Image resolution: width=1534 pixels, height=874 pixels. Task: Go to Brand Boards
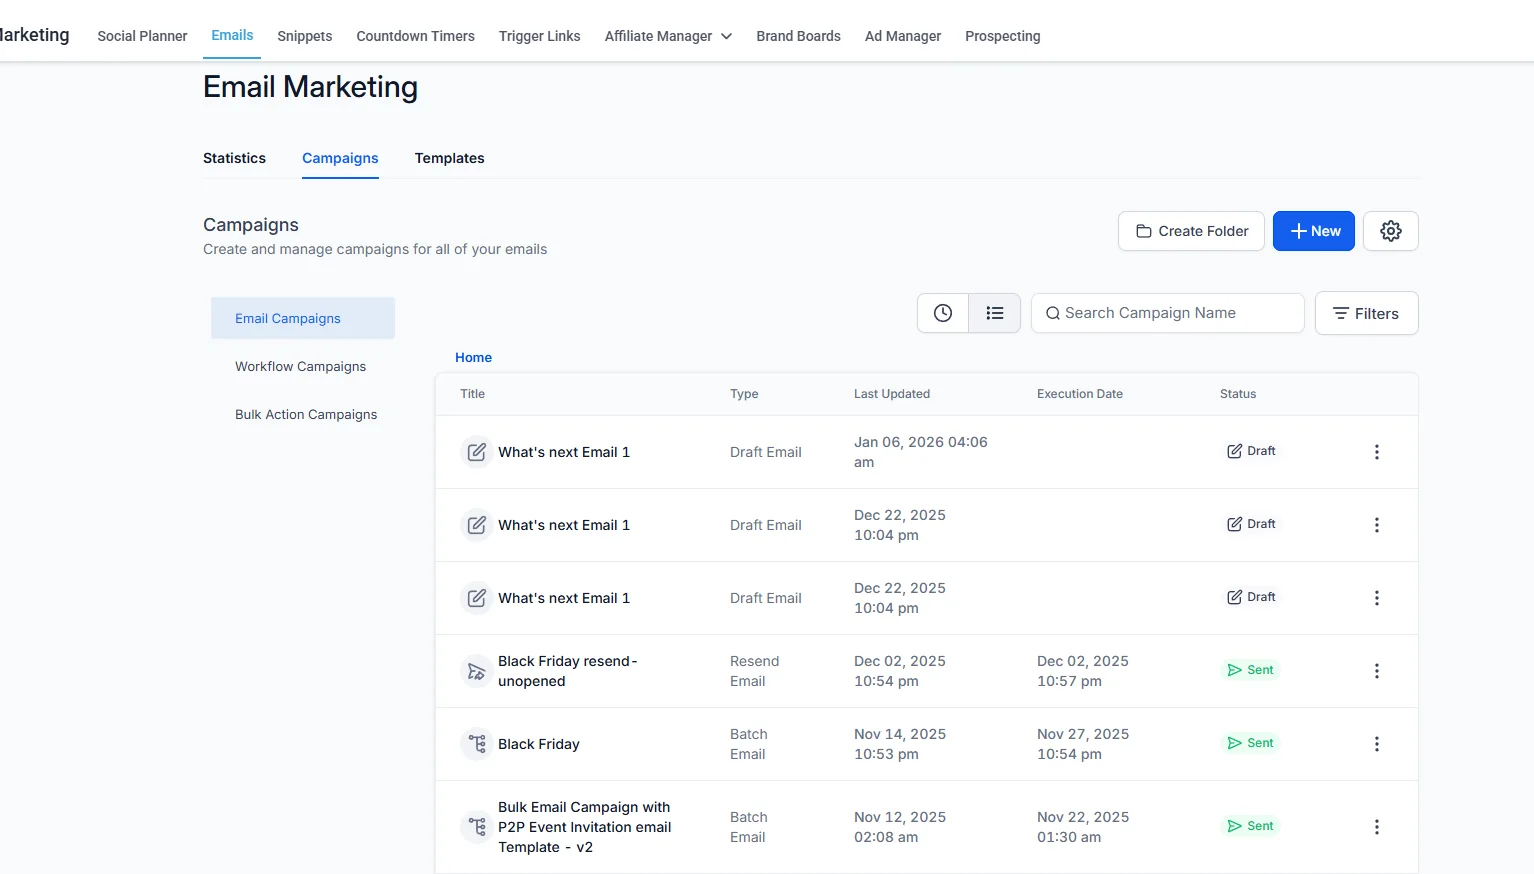[x=798, y=36]
